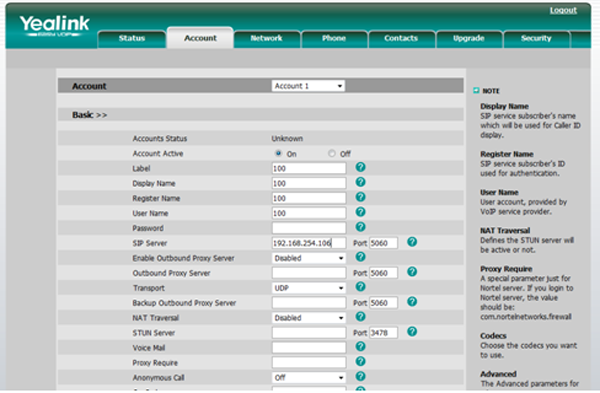The height and width of the screenshot is (393, 600).
Task: Expand Enable Outbound Proxy Server dropdown
Action: (309, 258)
